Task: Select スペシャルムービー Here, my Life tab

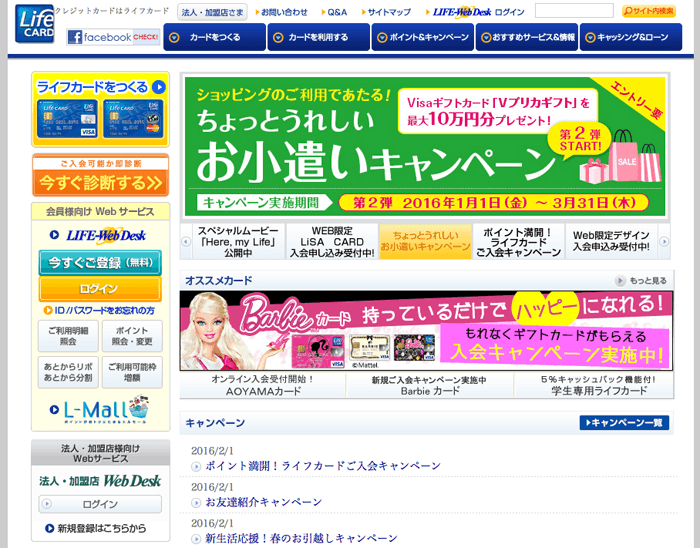Action: click(x=238, y=241)
